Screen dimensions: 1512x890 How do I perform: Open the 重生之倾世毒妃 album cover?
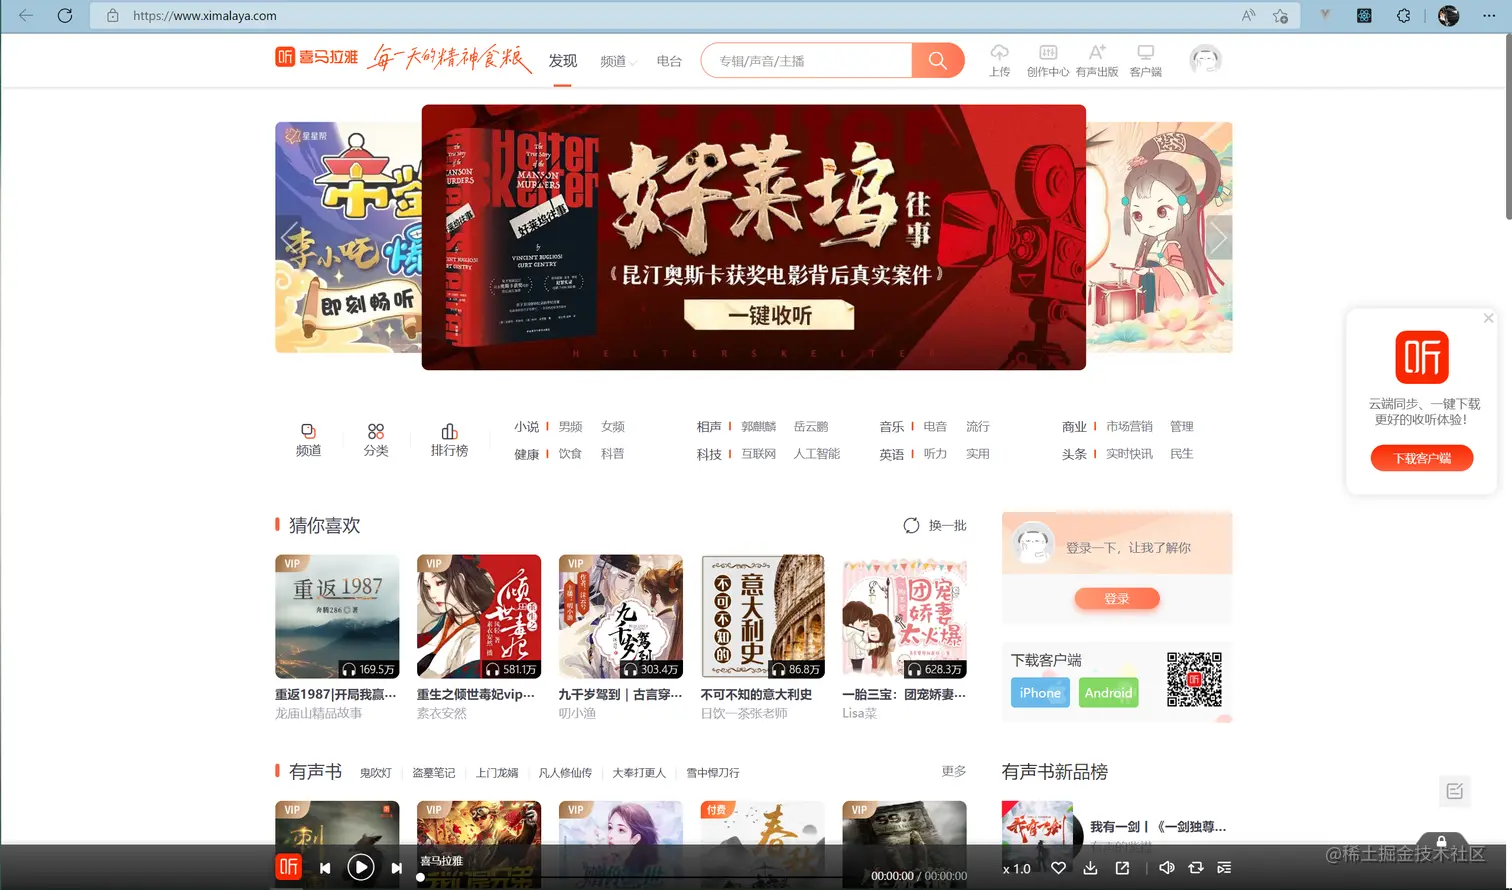[x=479, y=617]
